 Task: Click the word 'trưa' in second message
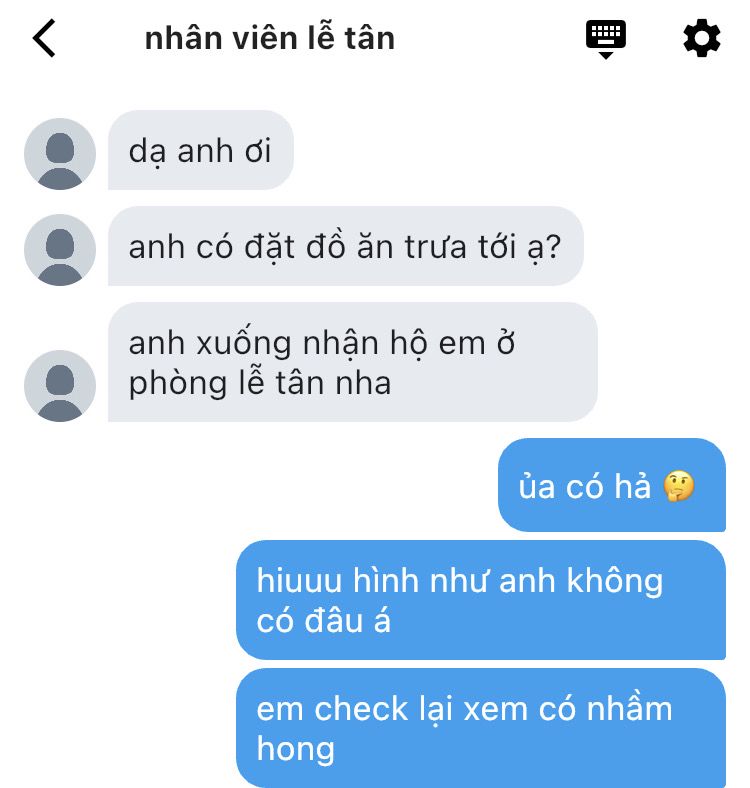[436, 248]
